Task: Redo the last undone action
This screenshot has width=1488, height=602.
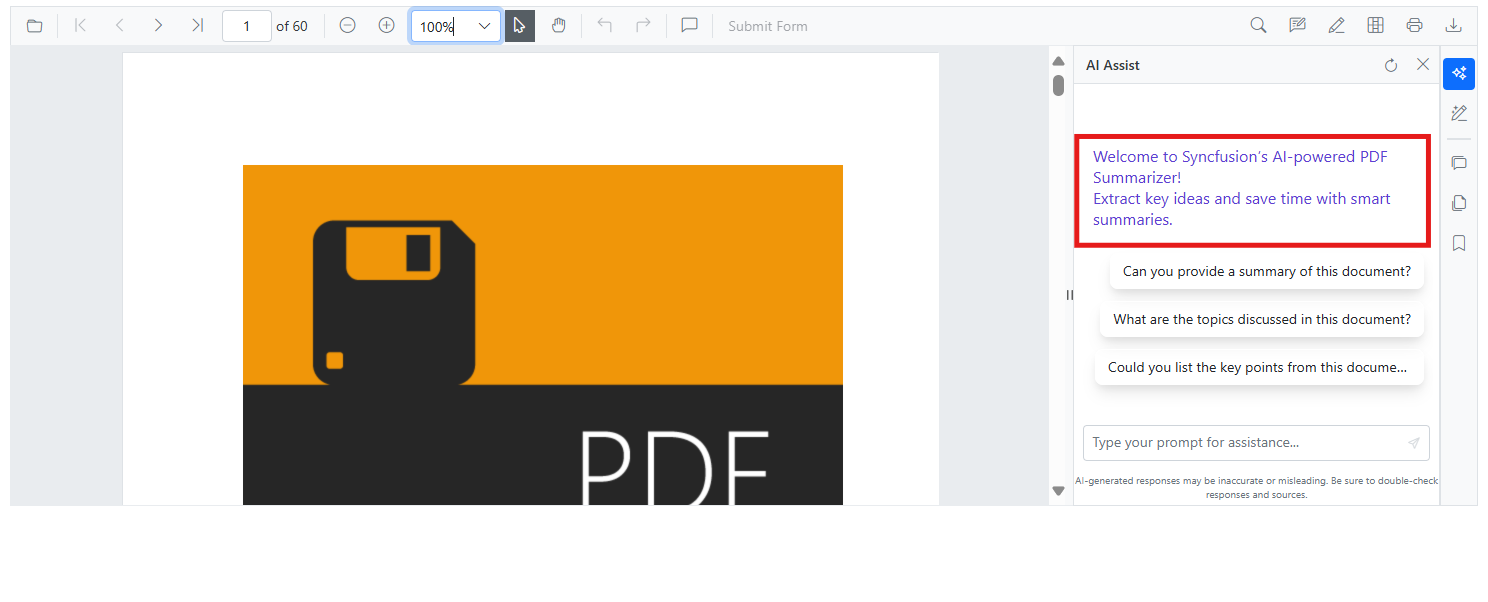Action: click(643, 26)
